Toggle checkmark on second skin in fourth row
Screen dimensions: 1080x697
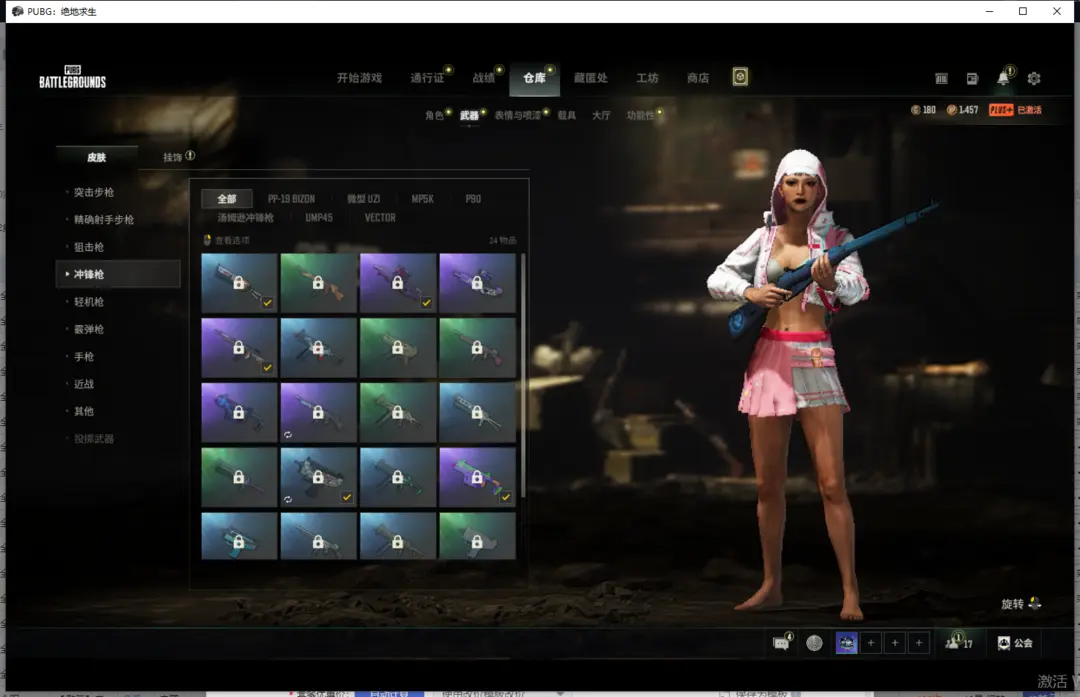pyautogui.click(x=346, y=497)
